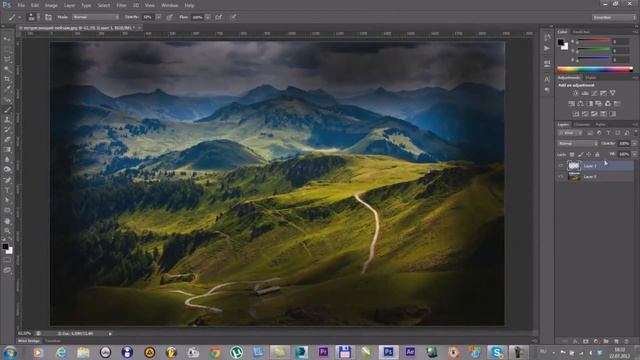Open After Effects from the taskbar
This screenshot has width=640, height=360.
coord(410,352)
